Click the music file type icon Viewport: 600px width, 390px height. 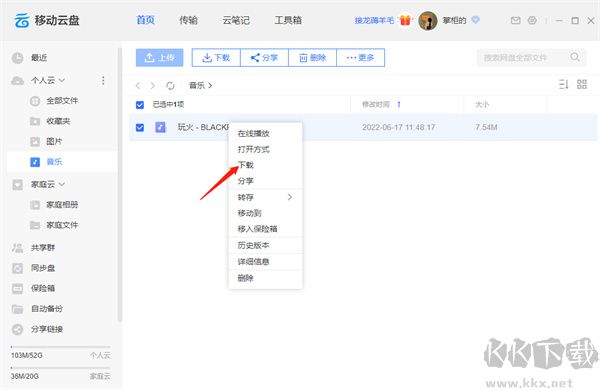(160, 127)
